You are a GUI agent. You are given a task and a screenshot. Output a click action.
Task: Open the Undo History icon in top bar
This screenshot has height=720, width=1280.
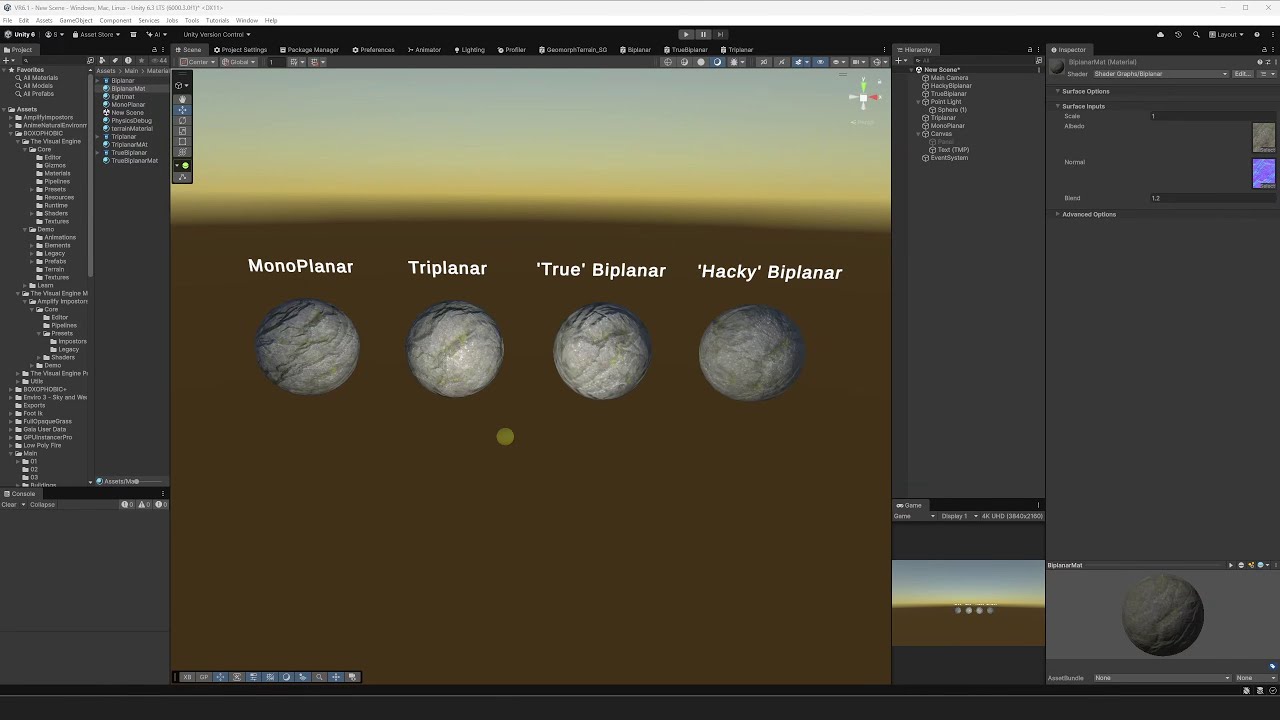click(1178, 34)
